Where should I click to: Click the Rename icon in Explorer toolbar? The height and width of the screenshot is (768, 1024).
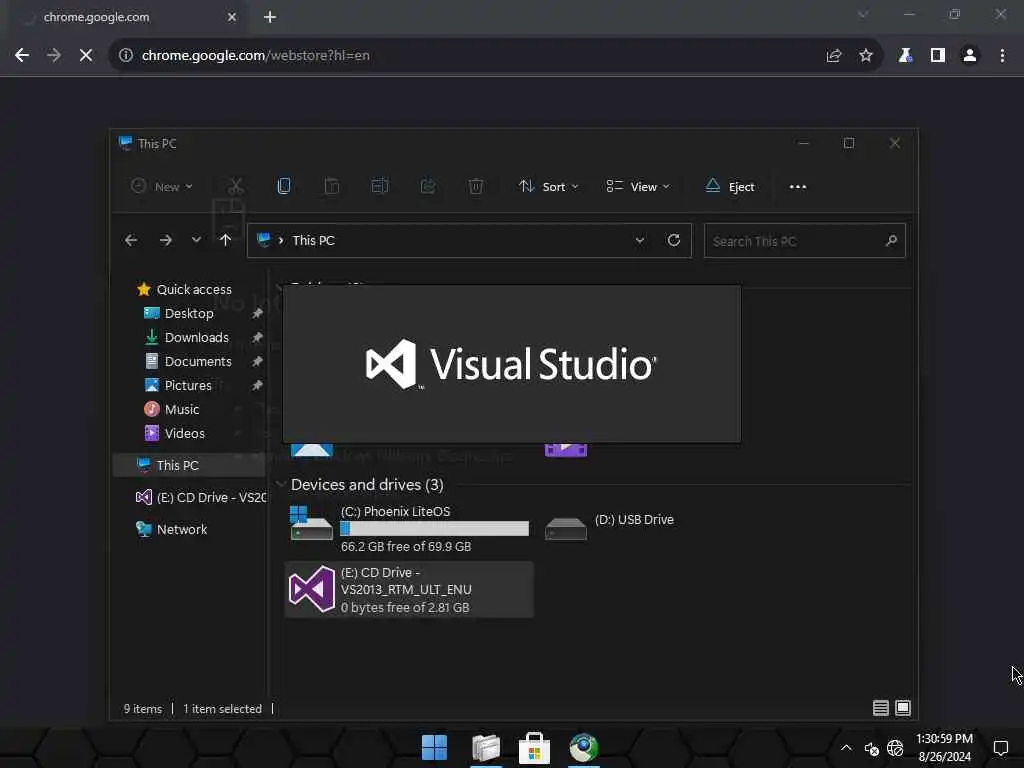click(x=379, y=187)
